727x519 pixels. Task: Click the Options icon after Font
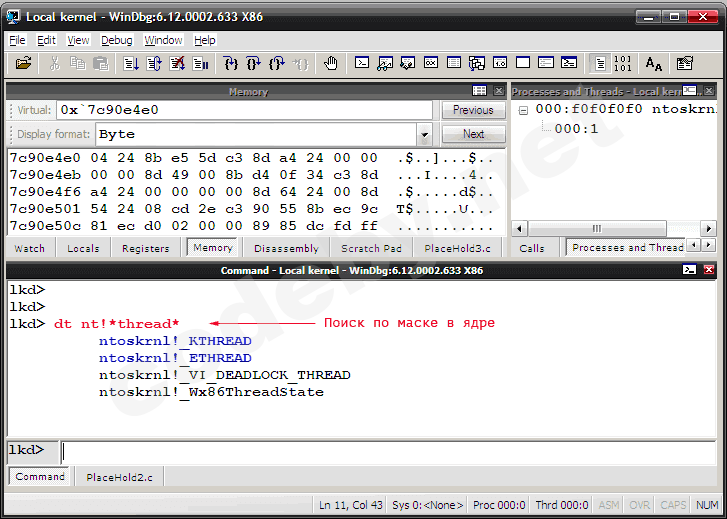pyautogui.click(x=685, y=64)
